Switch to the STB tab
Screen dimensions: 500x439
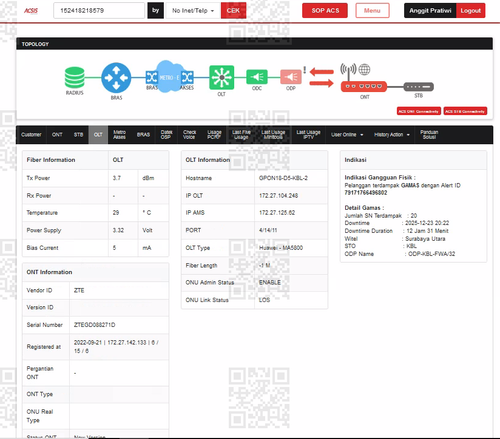78,135
